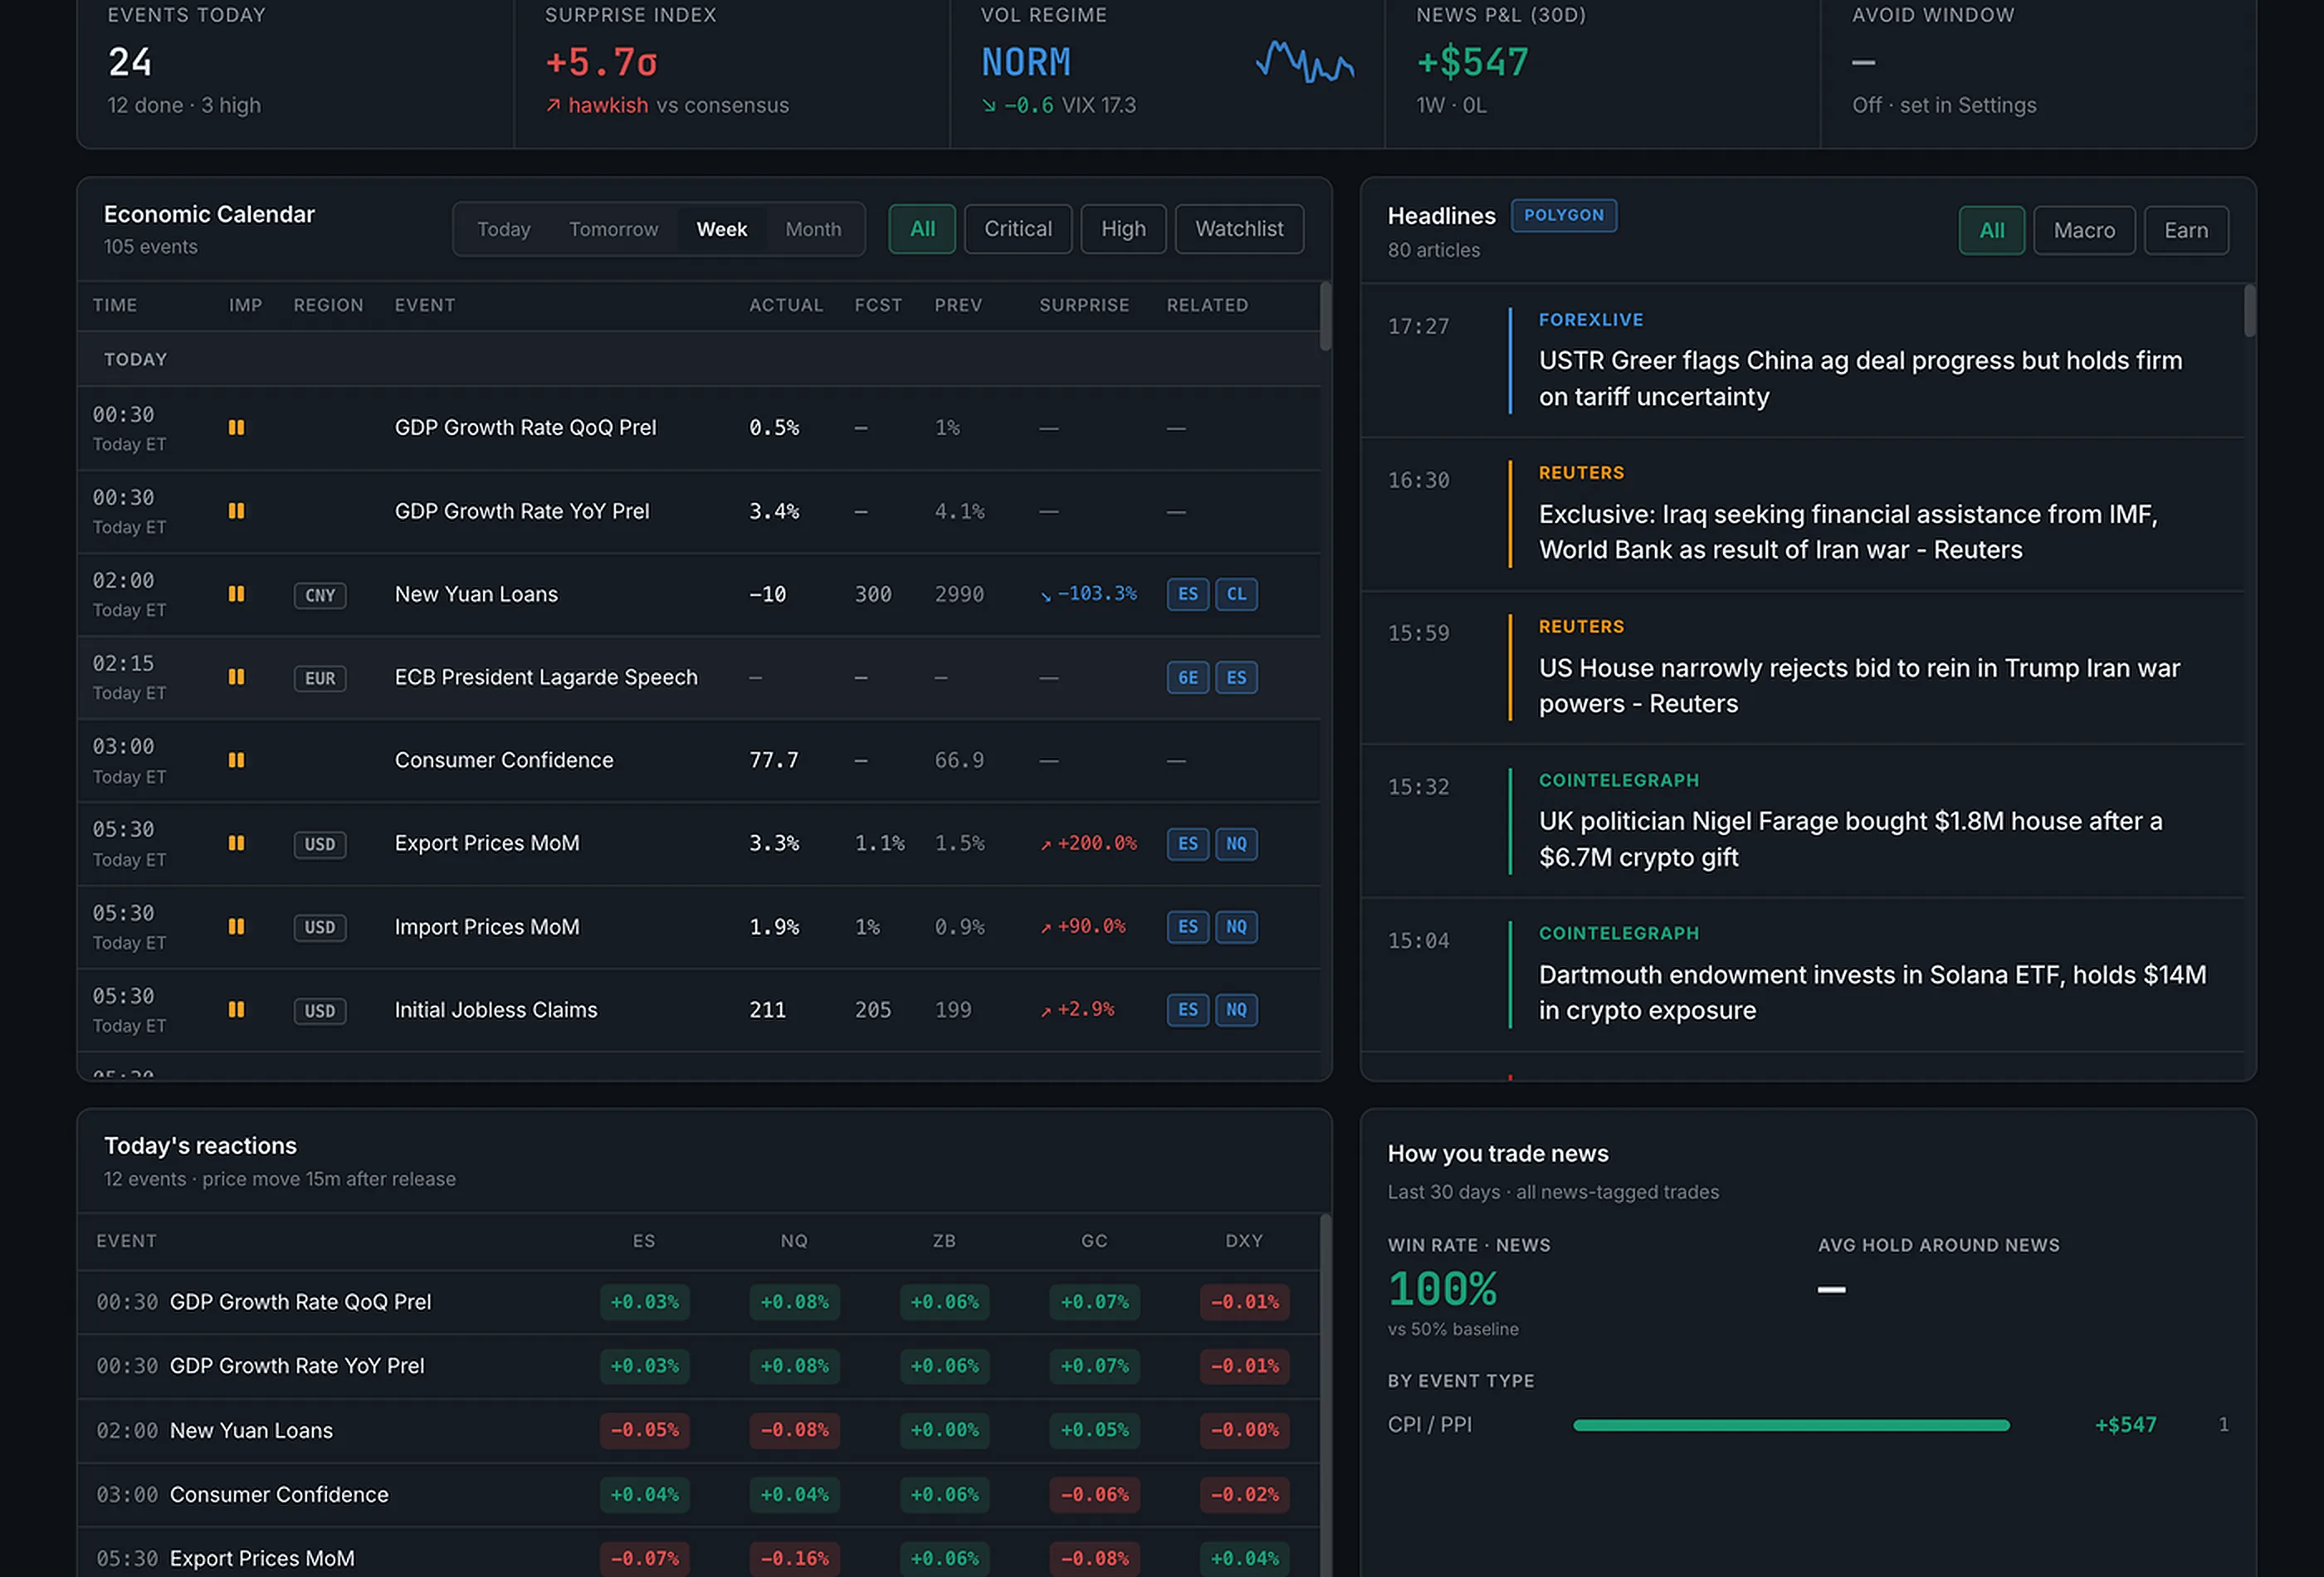Click the ES tag in Lagarde Speech row
Screen dimensions: 2324x1577
coord(1236,678)
